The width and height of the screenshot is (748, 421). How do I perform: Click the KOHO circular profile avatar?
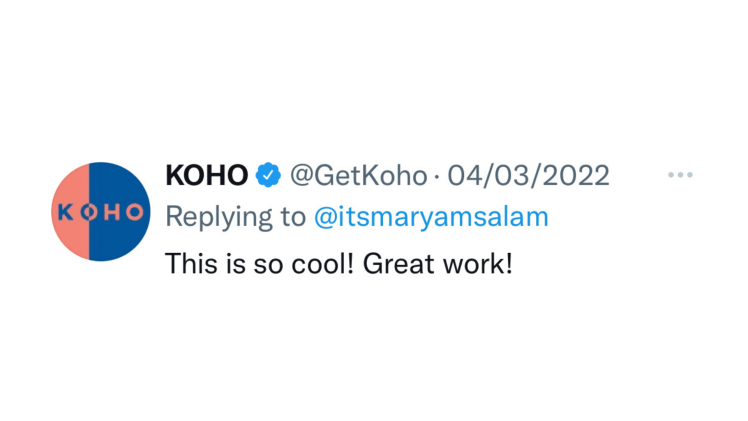[100, 212]
